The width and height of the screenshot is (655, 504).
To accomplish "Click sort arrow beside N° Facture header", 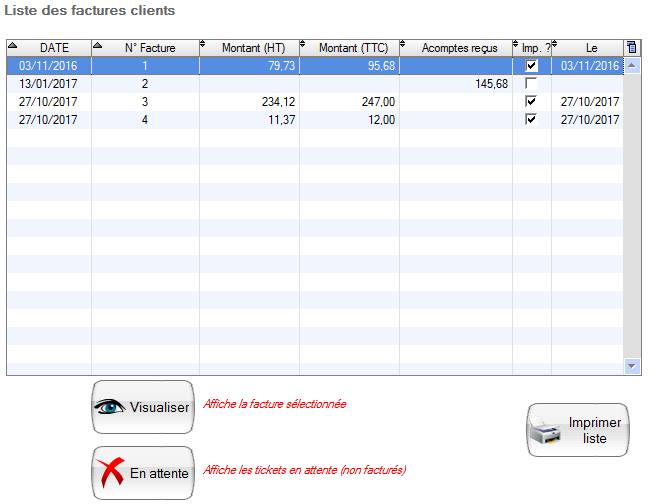I will click(x=97, y=47).
